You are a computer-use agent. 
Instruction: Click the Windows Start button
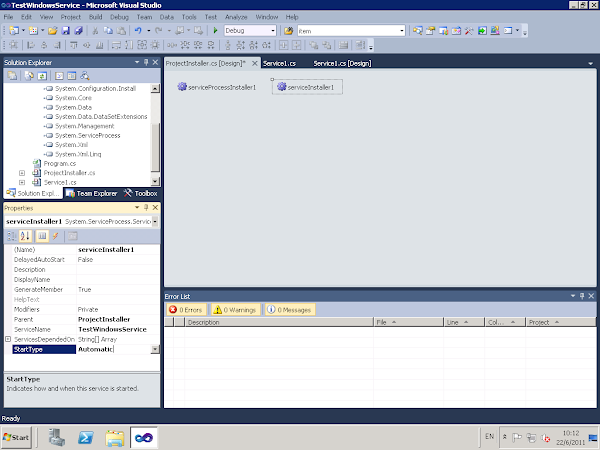[16, 437]
